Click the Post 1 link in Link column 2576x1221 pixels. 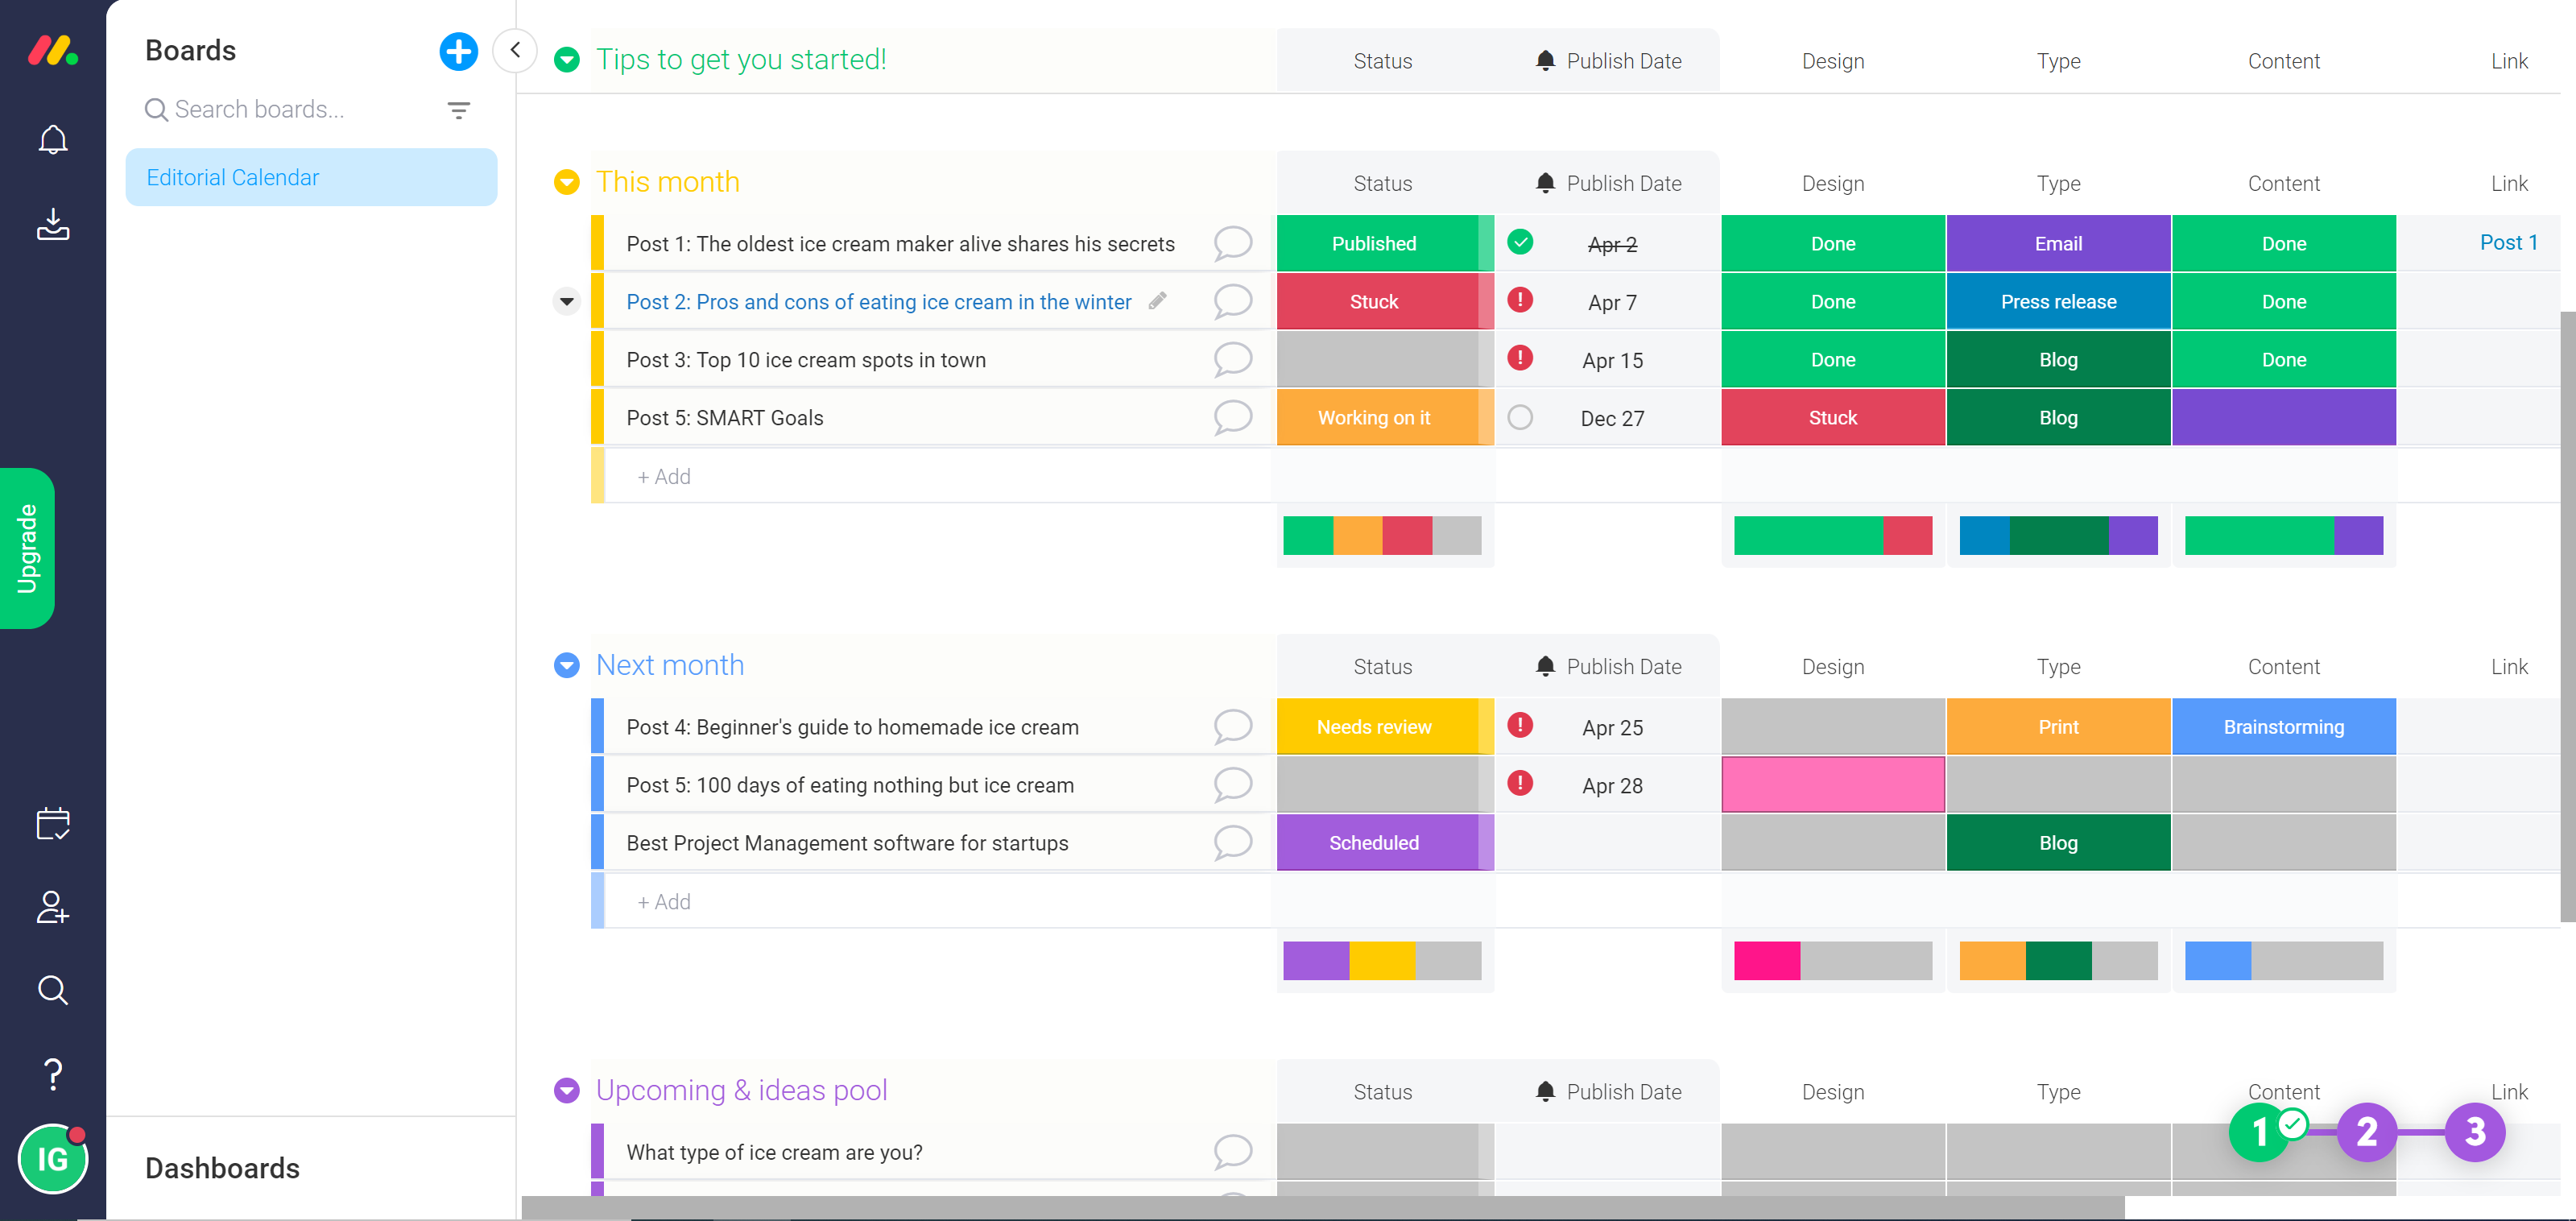2509,242
